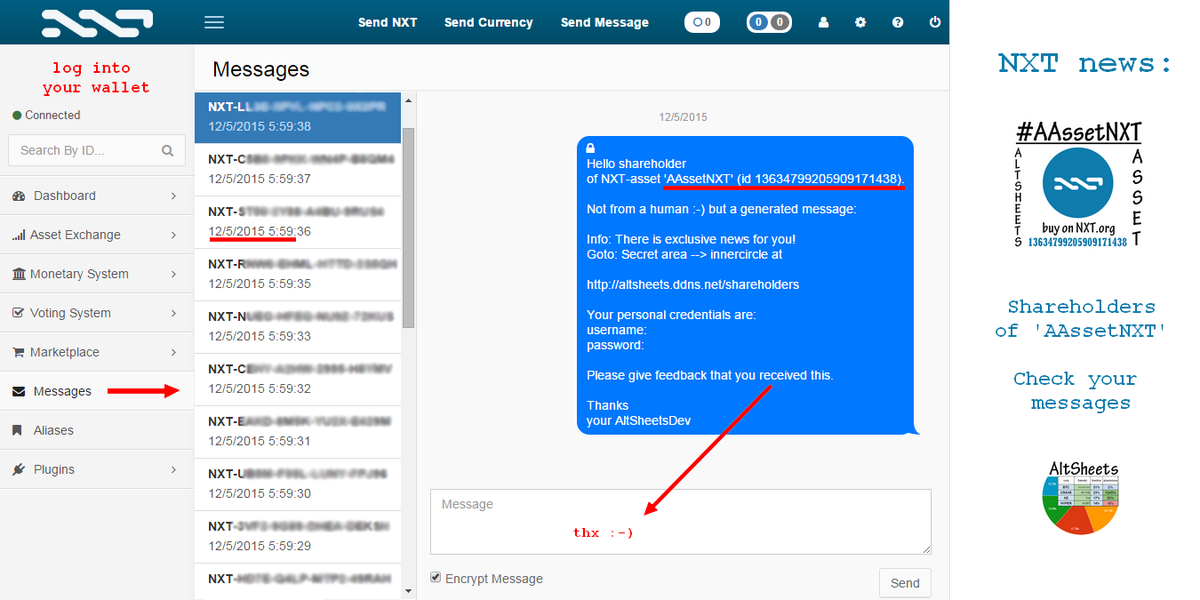Click the Message text area

click(x=681, y=521)
